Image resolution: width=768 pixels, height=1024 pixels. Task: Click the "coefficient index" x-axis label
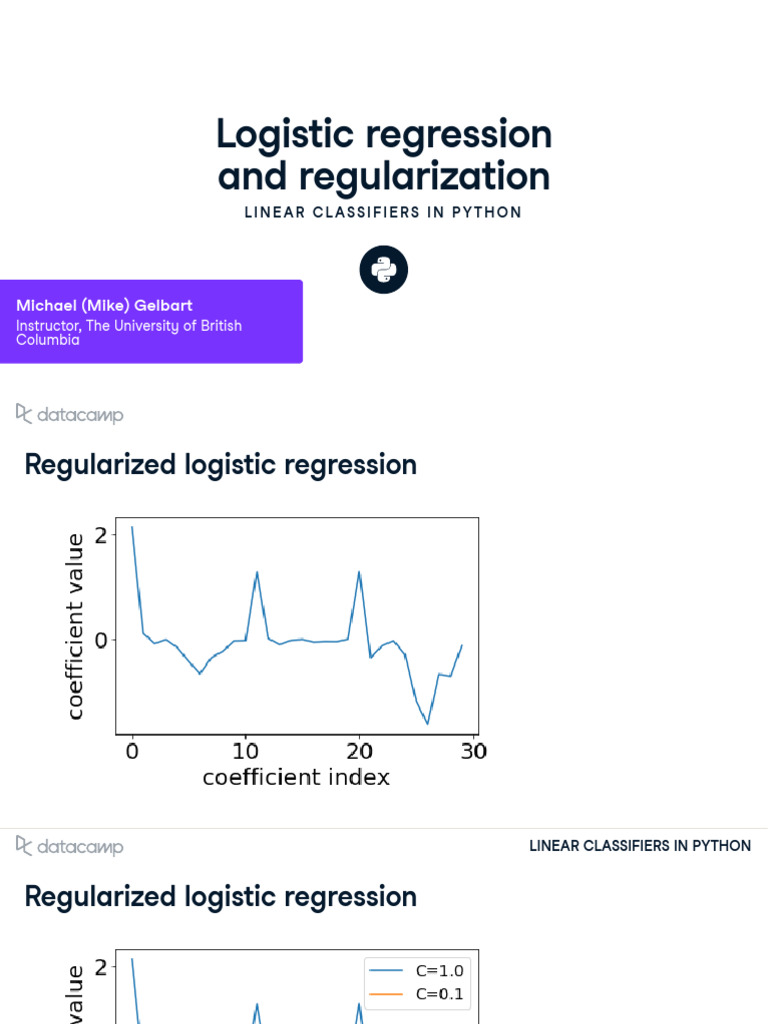(x=296, y=777)
